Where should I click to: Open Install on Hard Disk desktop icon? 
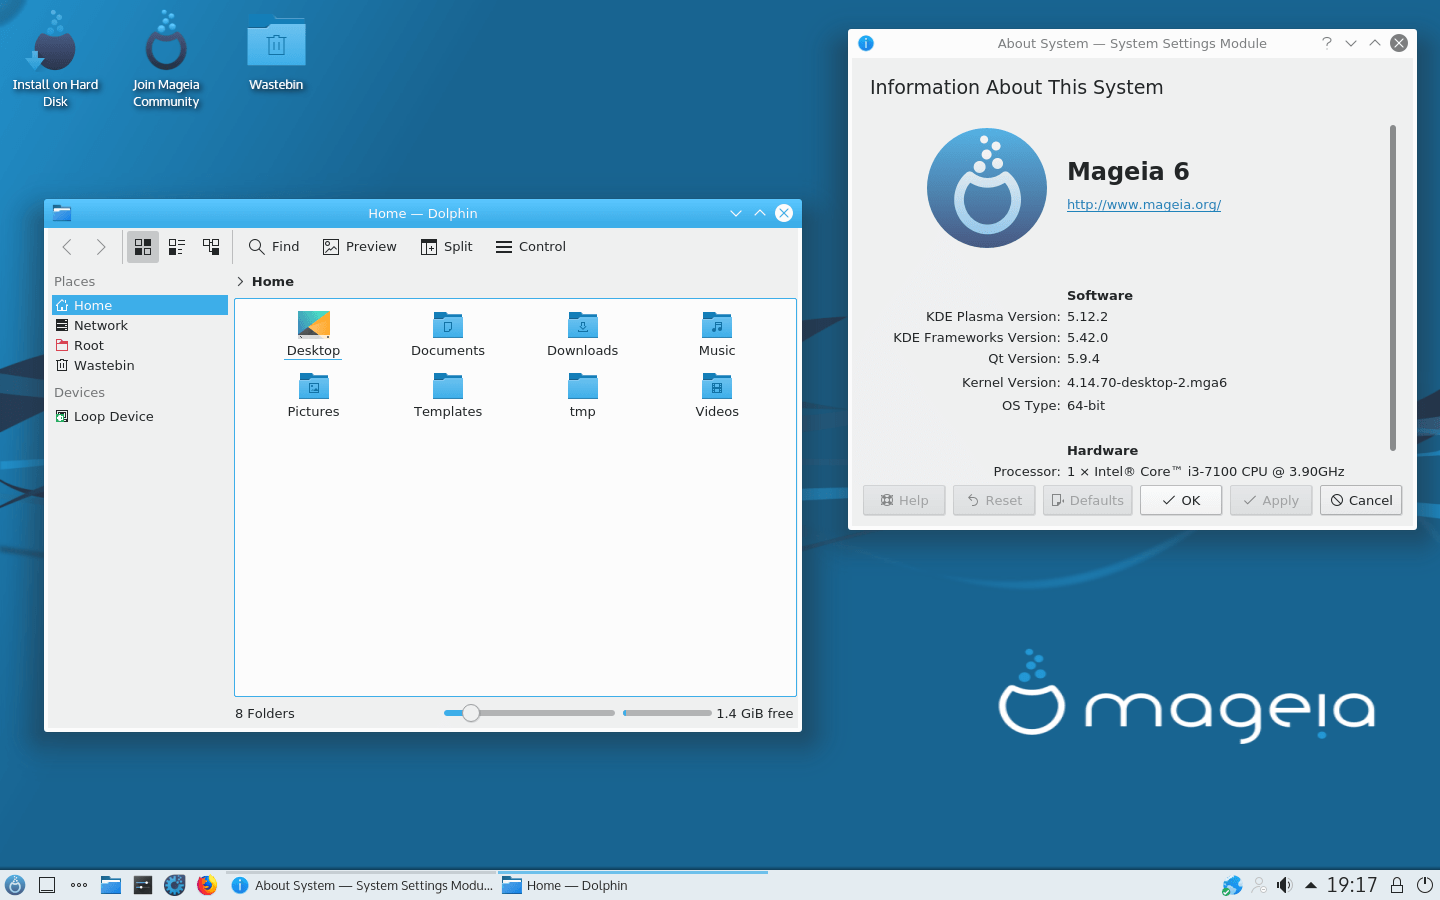[55, 60]
